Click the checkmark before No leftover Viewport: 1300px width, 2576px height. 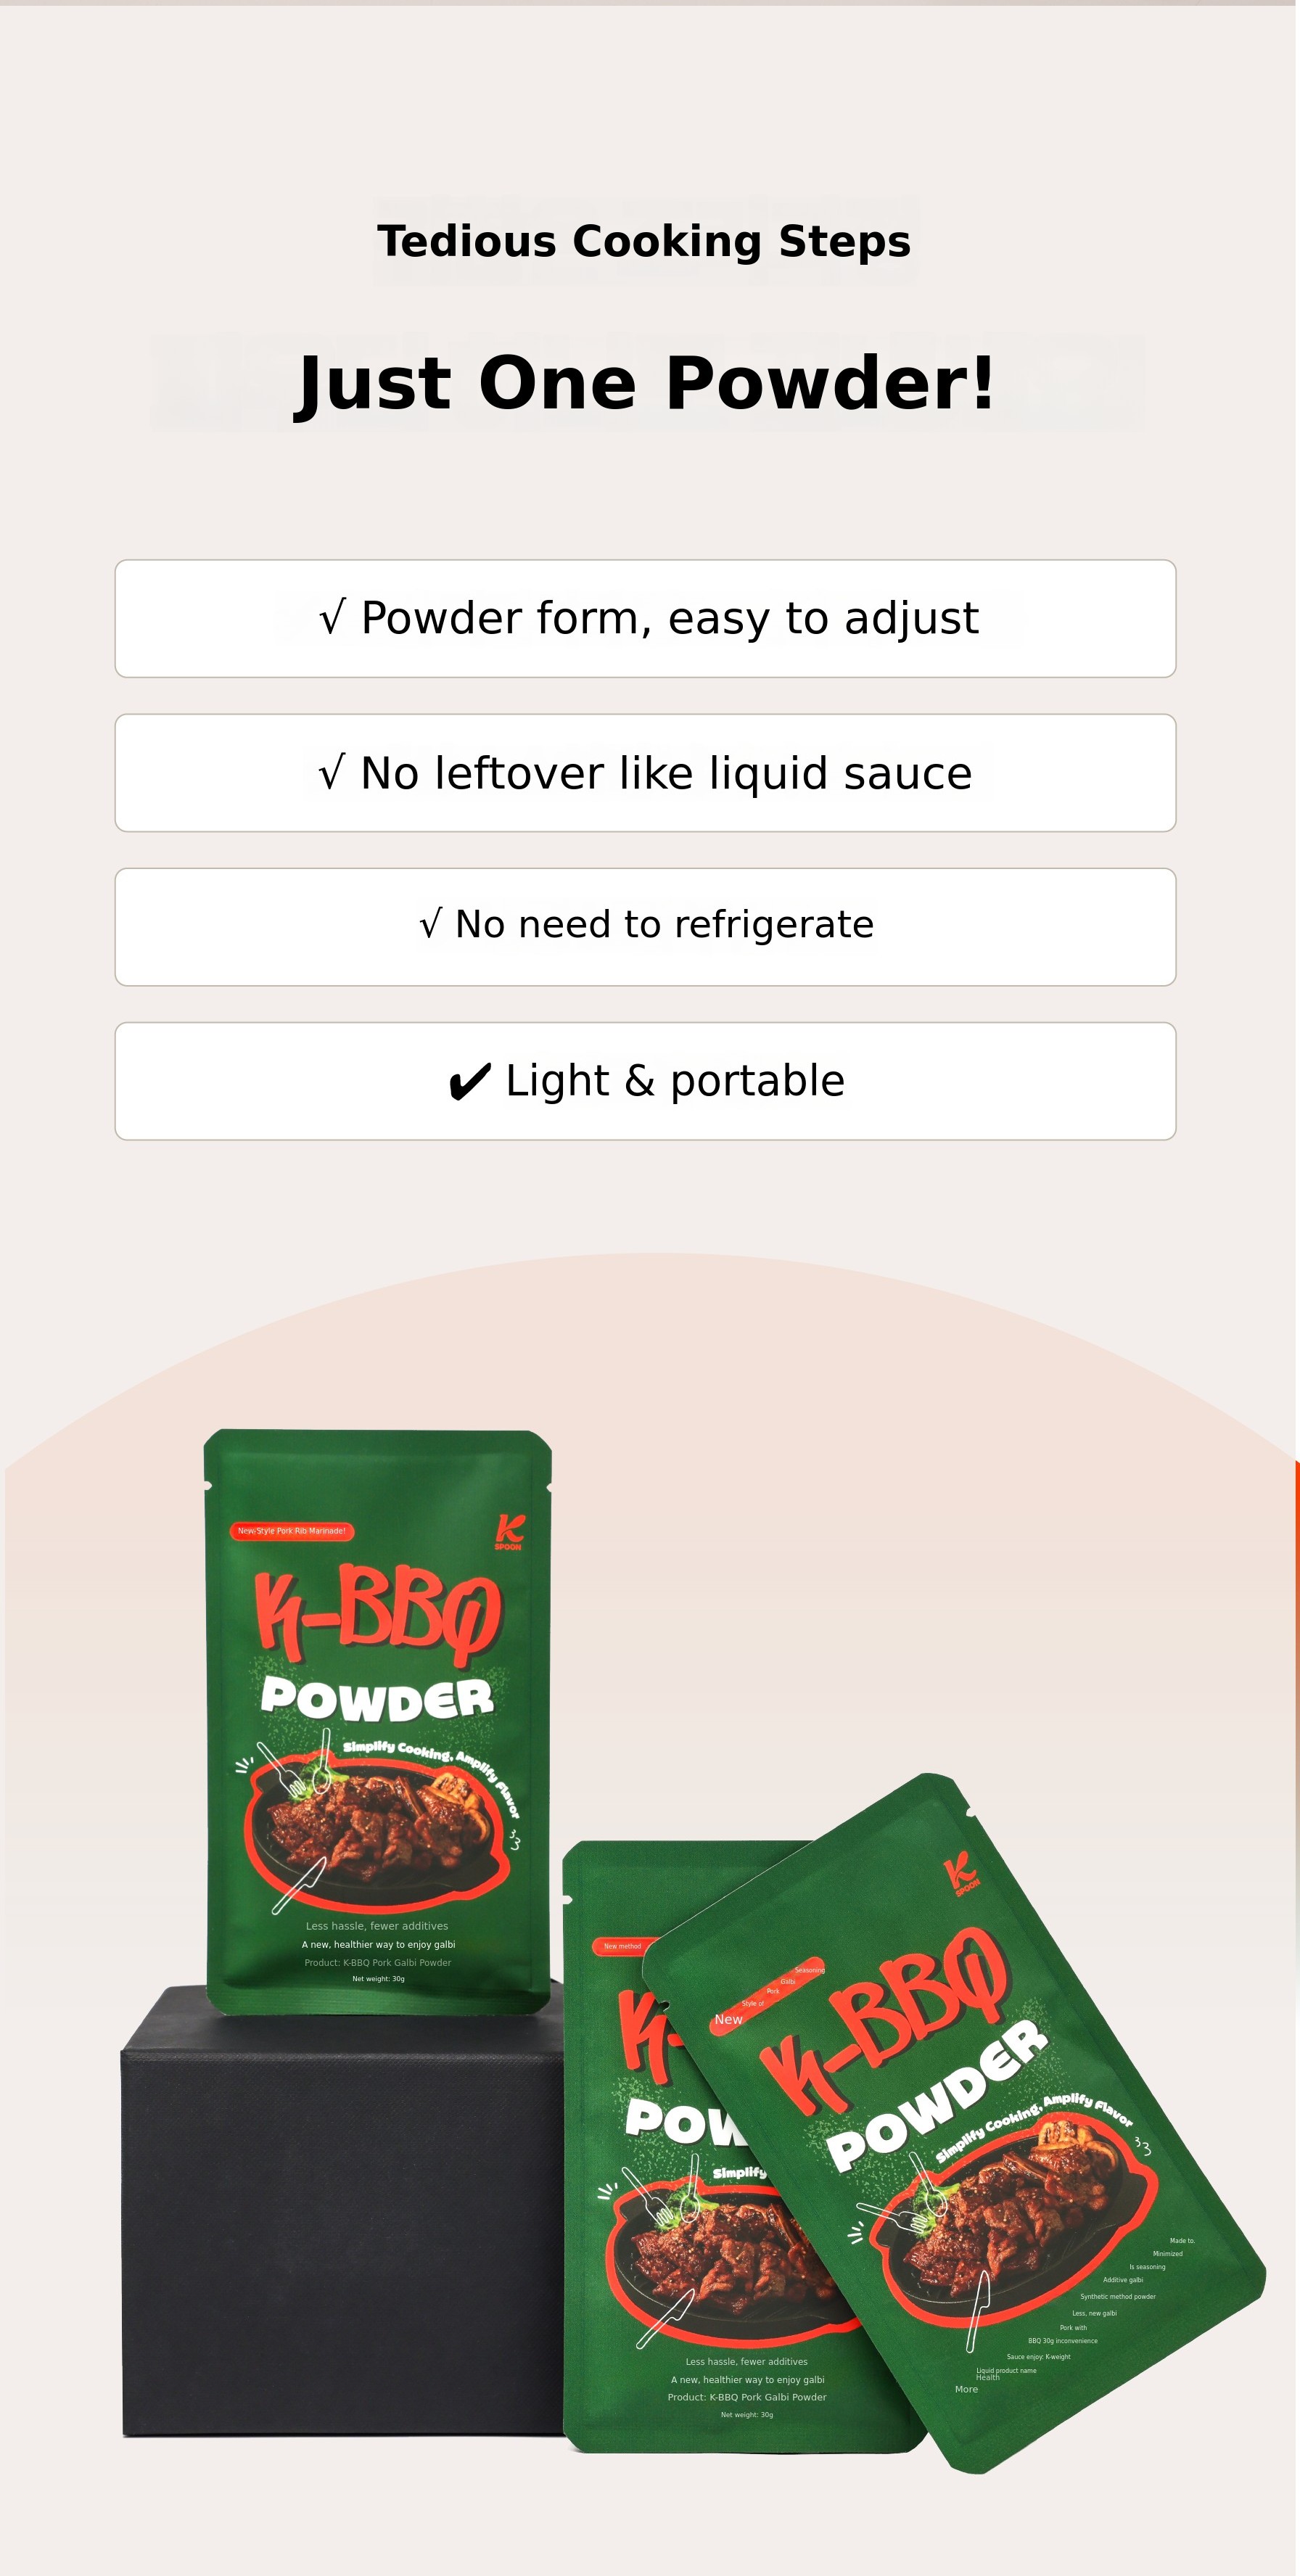[332, 773]
